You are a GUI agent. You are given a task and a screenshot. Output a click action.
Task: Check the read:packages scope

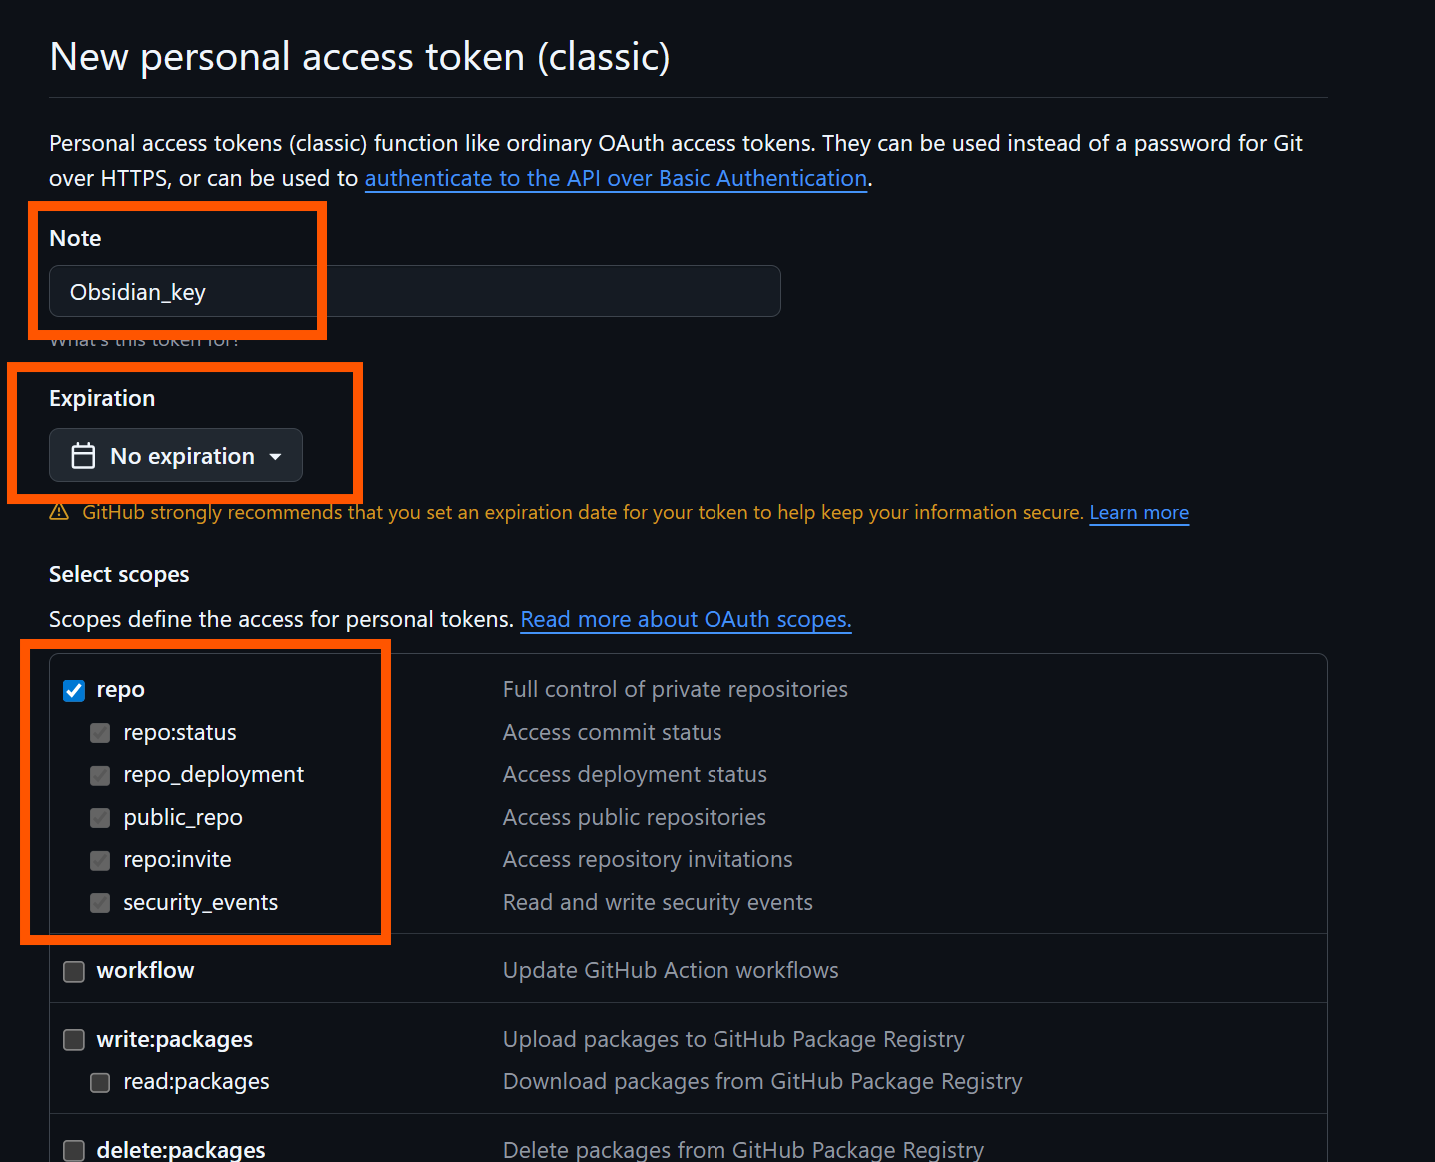[100, 1083]
